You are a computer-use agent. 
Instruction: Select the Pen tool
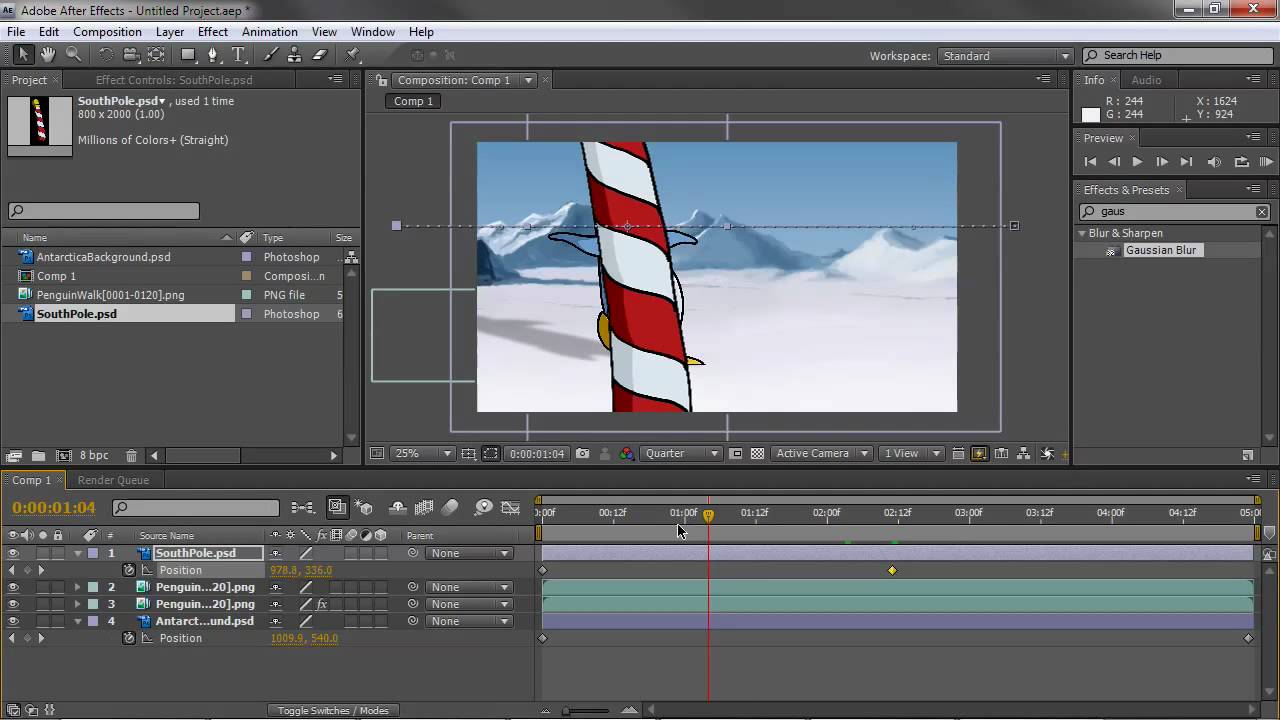(x=212, y=55)
